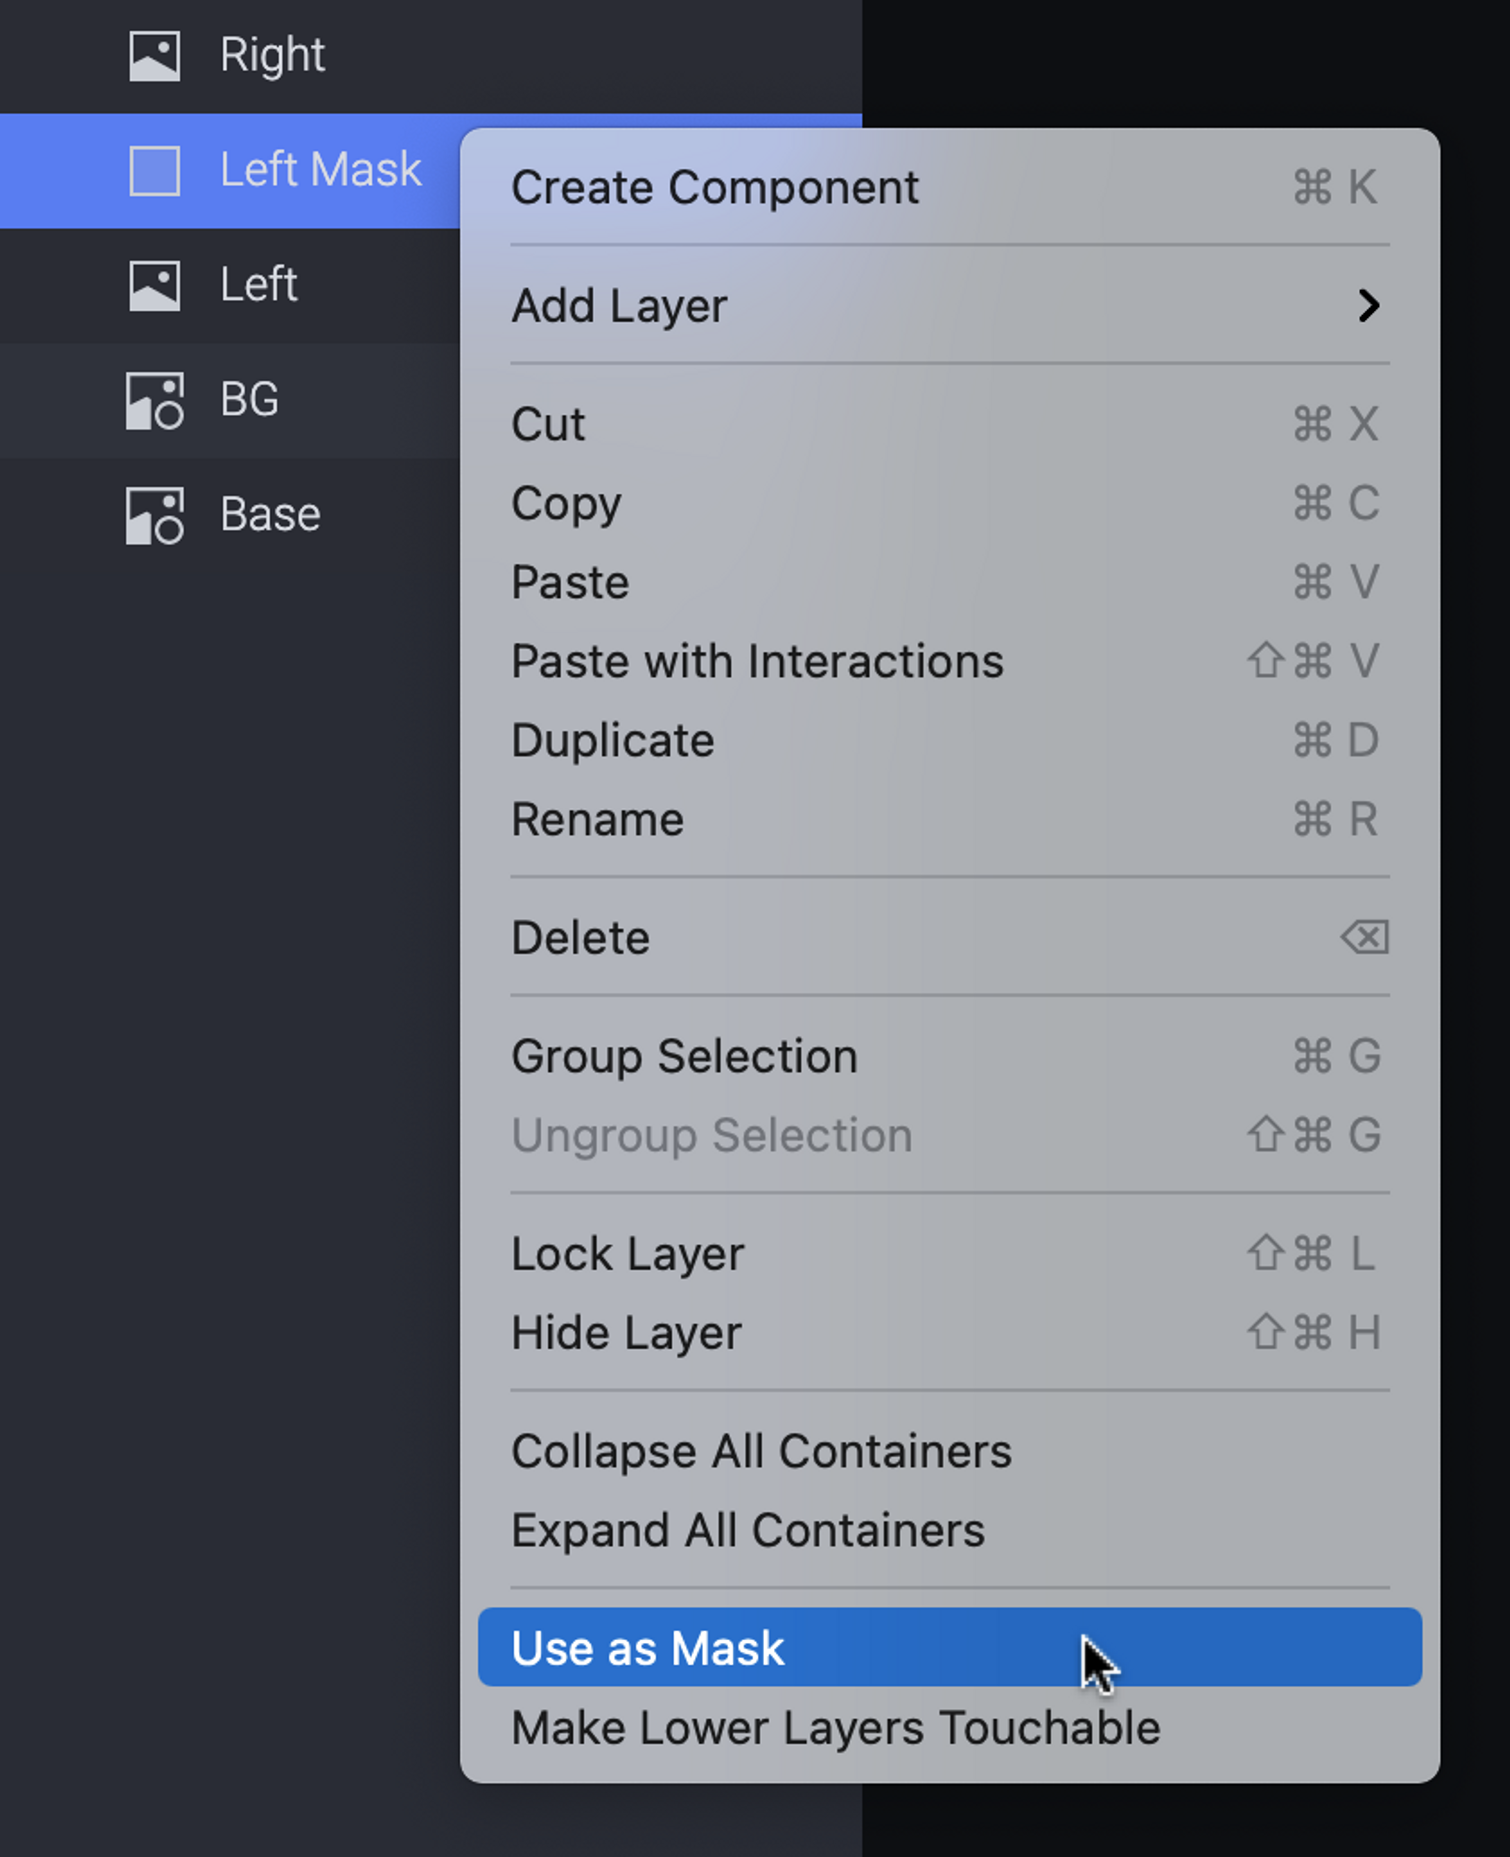Choose Create Component from context menu
The height and width of the screenshot is (1857, 1510).
pos(715,187)
